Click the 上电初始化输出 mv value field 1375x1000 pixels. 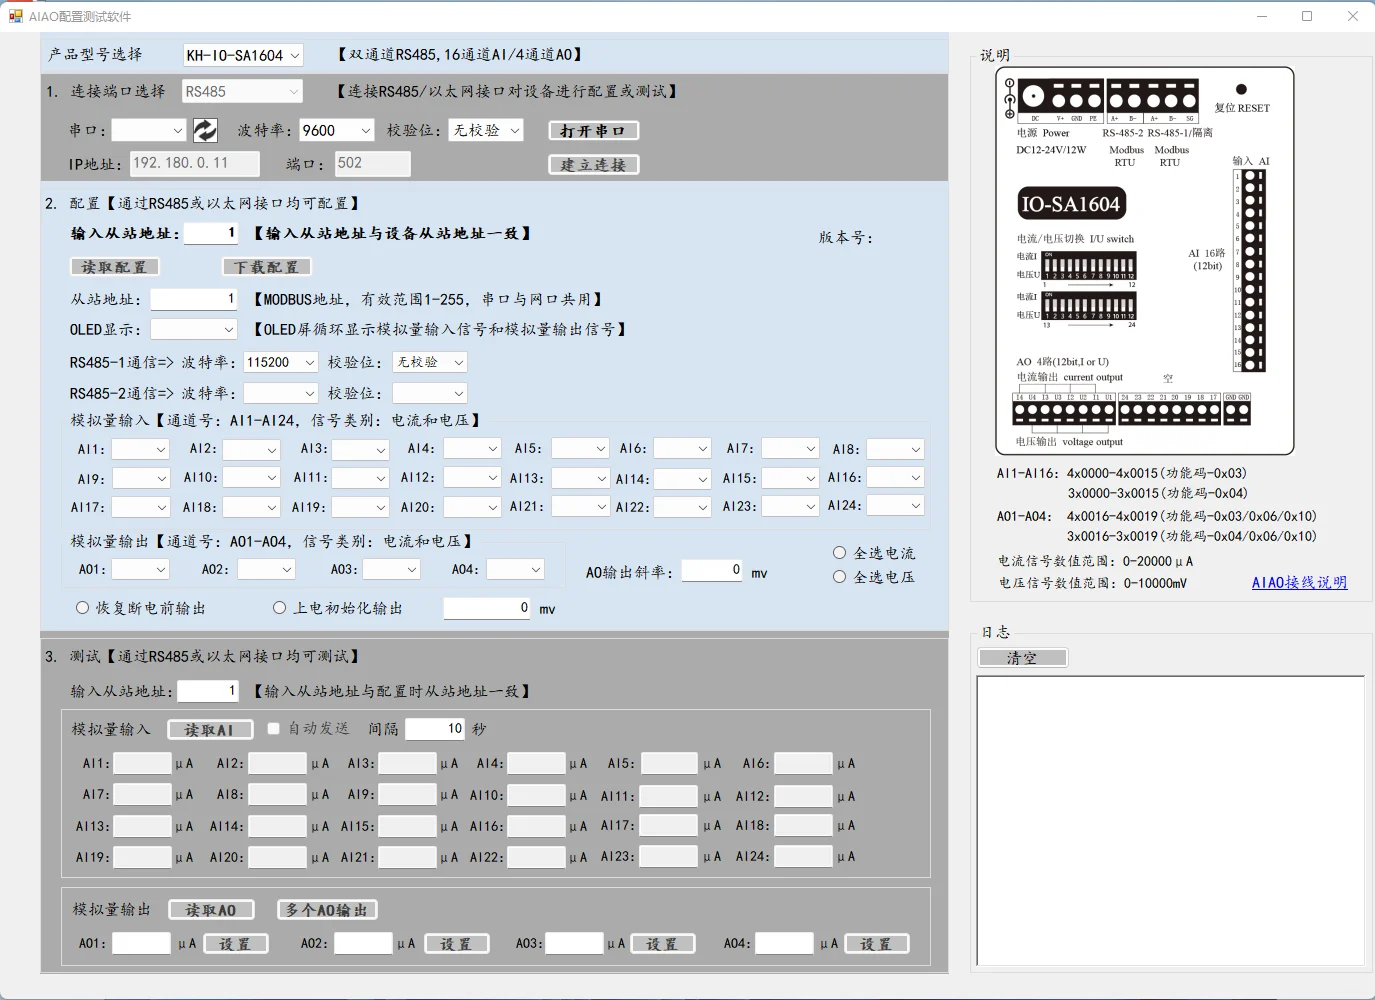(487, 607)
